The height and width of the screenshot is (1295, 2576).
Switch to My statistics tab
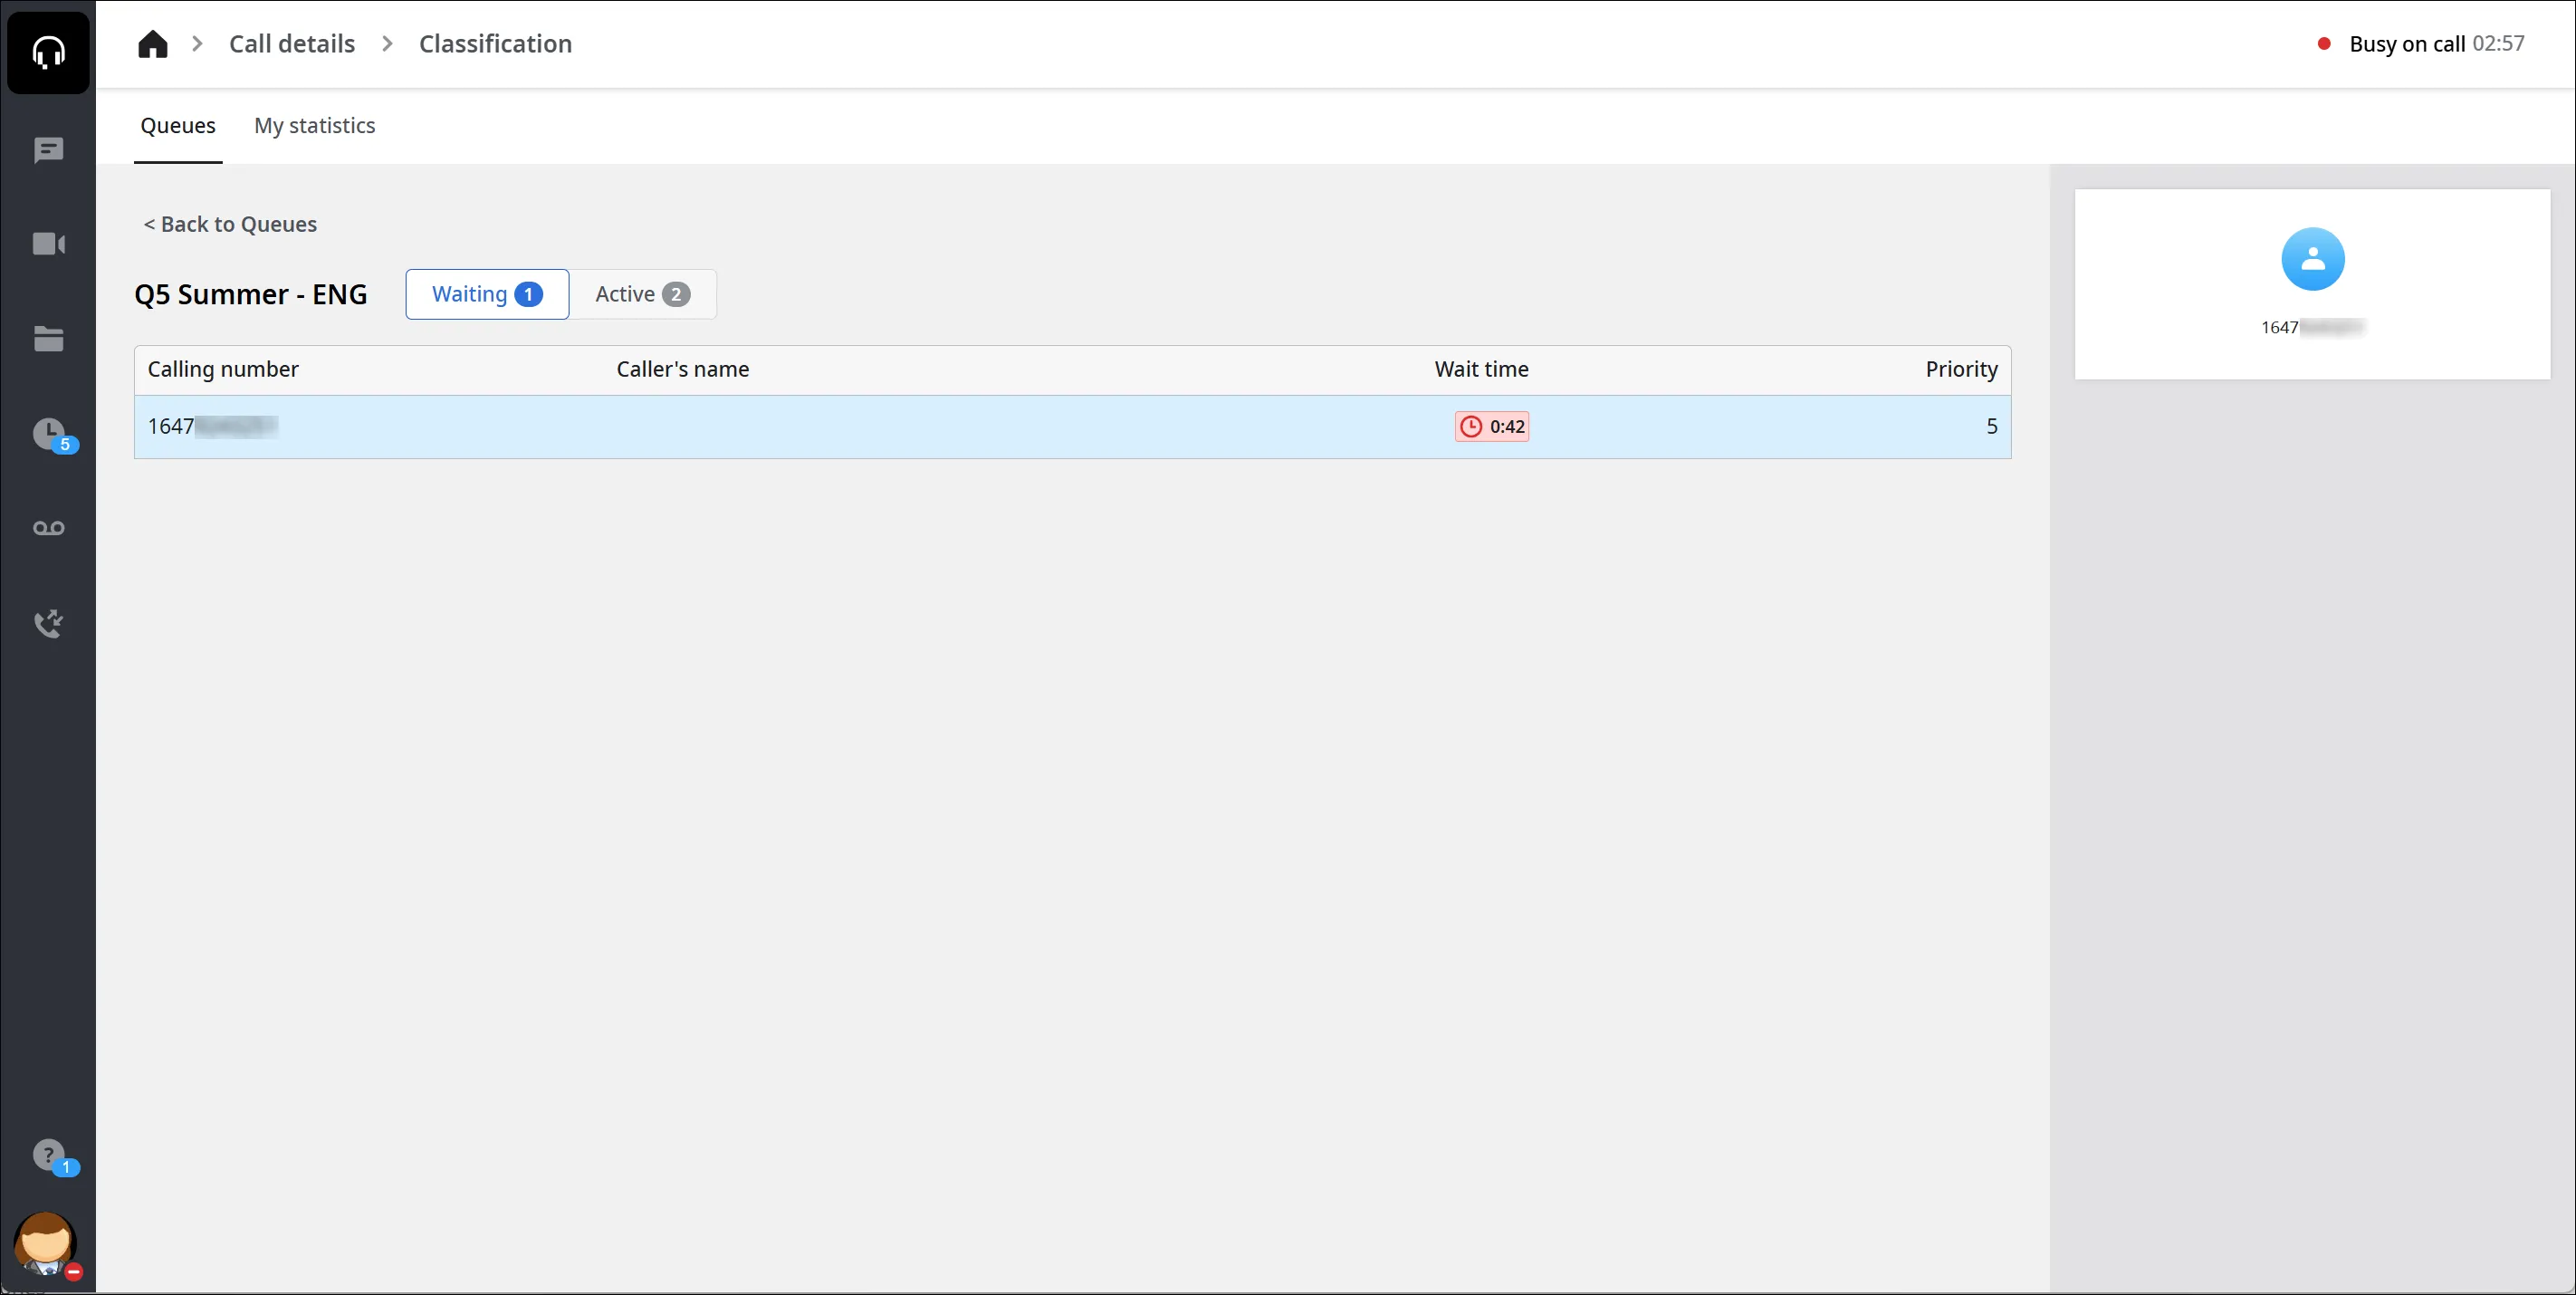[x=314, y=126]
